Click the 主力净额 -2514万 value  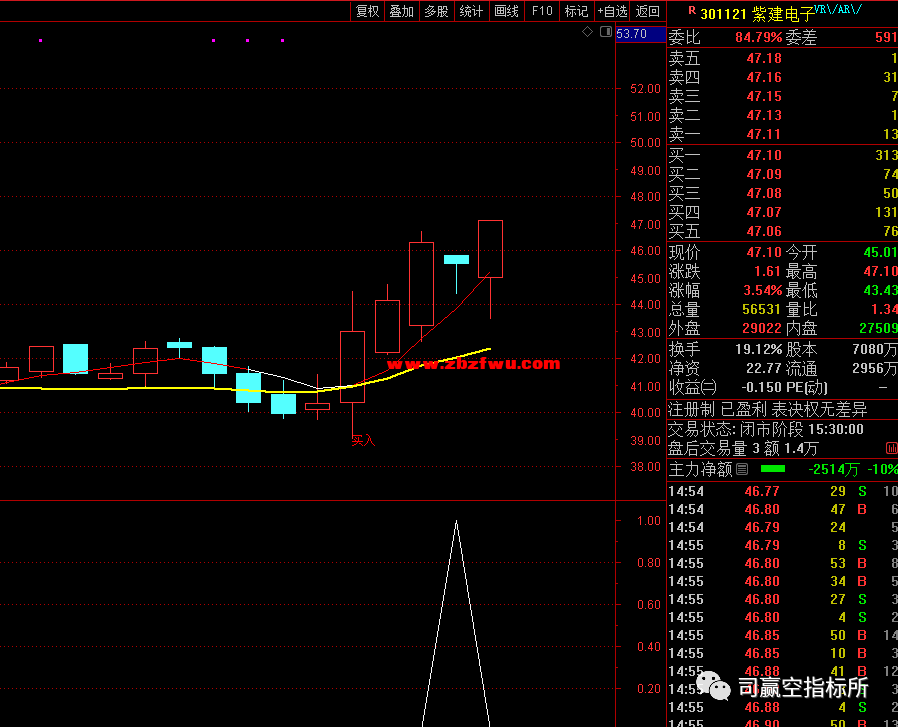pyautogui.click(x=834, y=470)
